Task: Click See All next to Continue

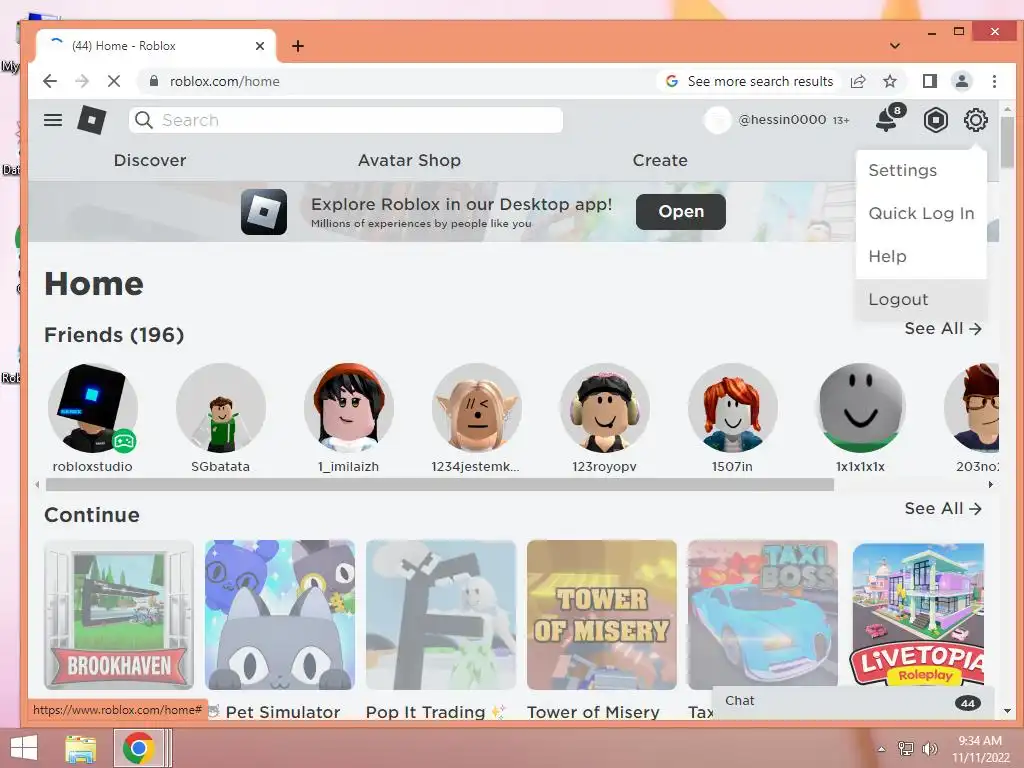Action: 943,509
